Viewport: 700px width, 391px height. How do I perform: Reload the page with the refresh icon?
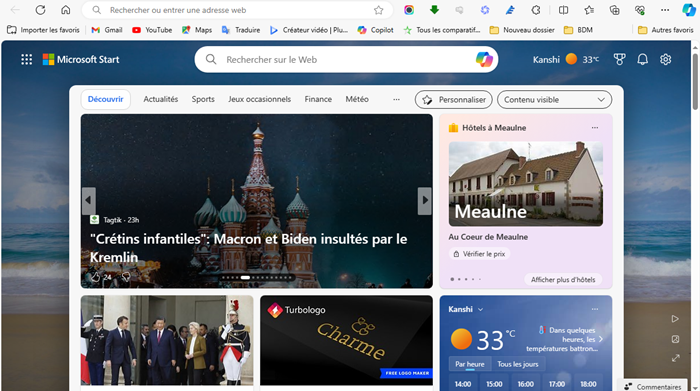click(40, 10)
